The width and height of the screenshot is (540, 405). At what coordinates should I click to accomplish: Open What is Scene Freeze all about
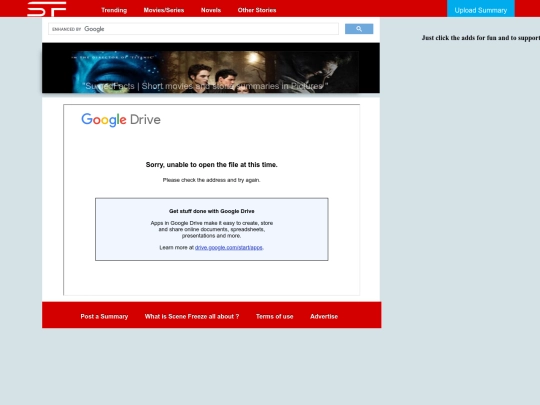click(x=192, y=316)
